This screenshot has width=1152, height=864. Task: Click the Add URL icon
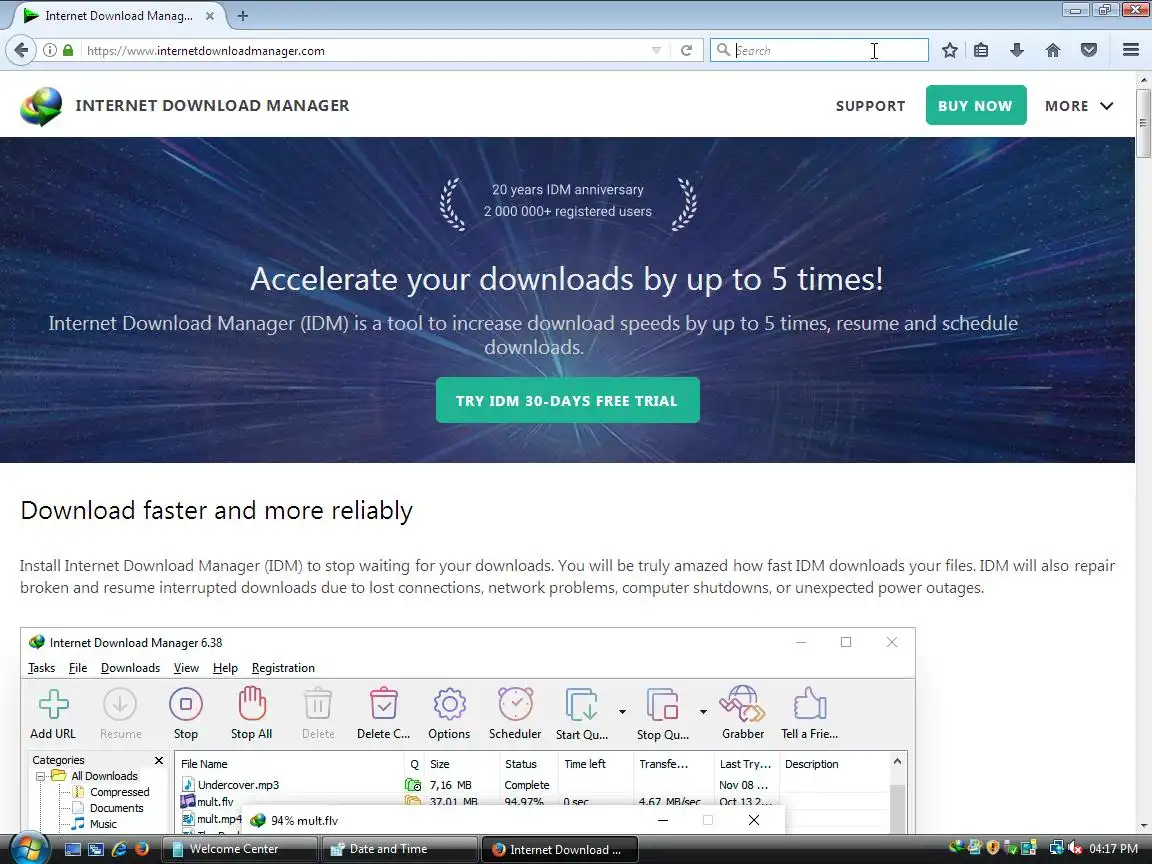[53, 704]
